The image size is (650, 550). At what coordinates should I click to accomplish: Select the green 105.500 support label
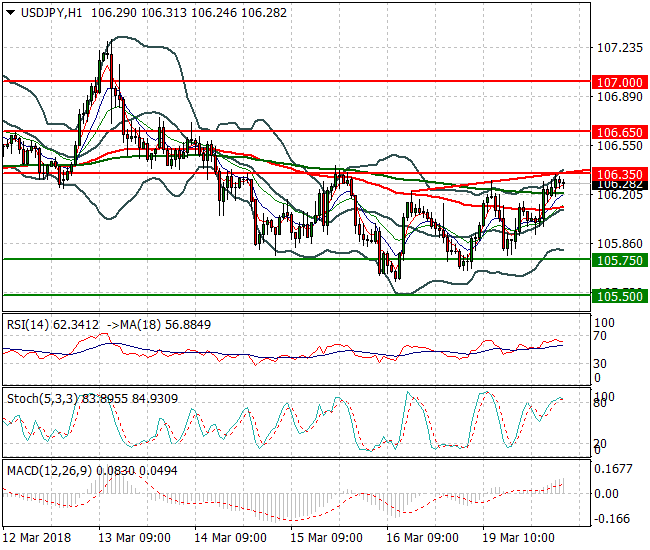[620, 296]
